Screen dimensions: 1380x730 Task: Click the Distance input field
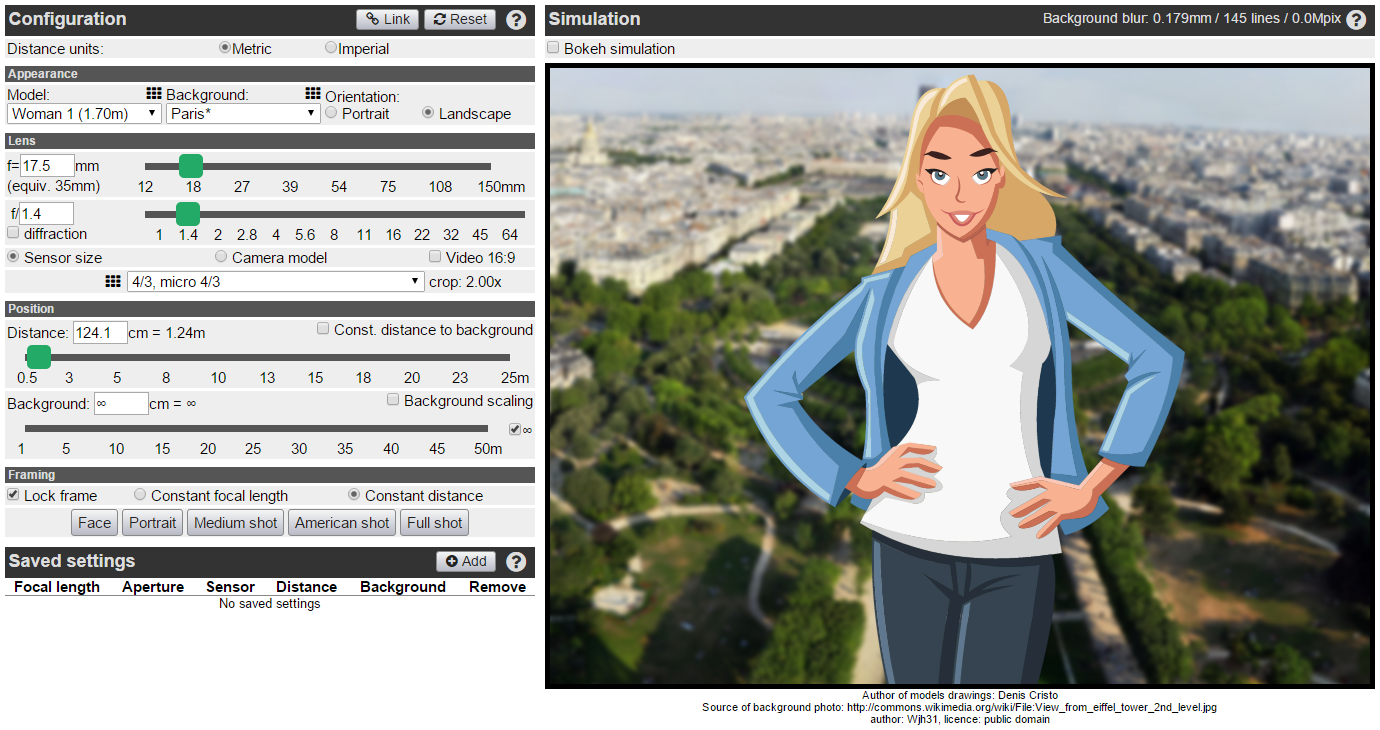[100, 332]
